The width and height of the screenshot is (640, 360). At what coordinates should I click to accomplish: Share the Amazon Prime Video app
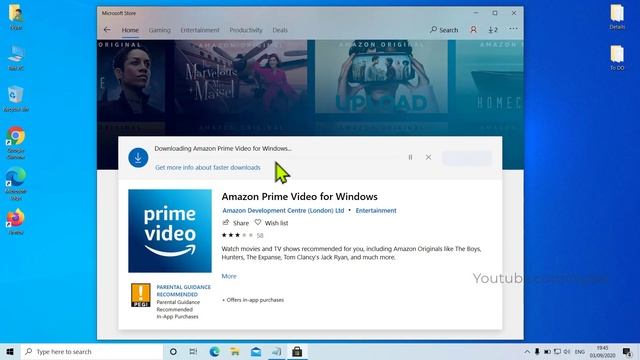pos(236,223)
